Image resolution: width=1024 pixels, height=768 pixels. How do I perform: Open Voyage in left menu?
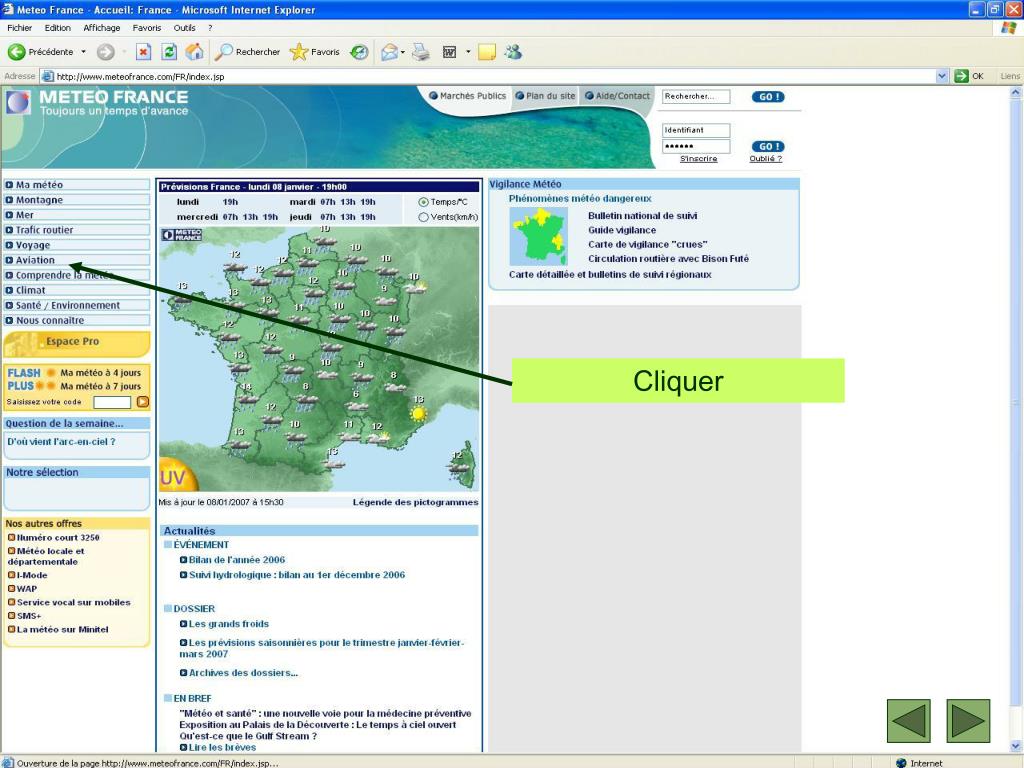tap(77, 245)
